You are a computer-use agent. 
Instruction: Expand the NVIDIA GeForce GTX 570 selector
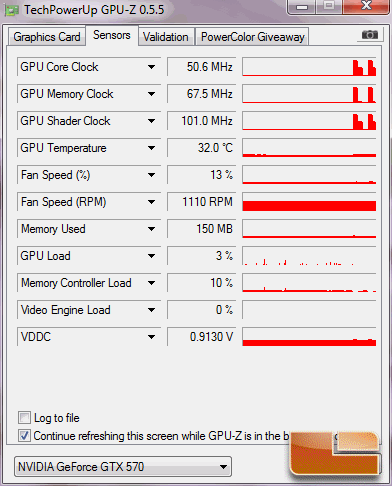(123, 467)
